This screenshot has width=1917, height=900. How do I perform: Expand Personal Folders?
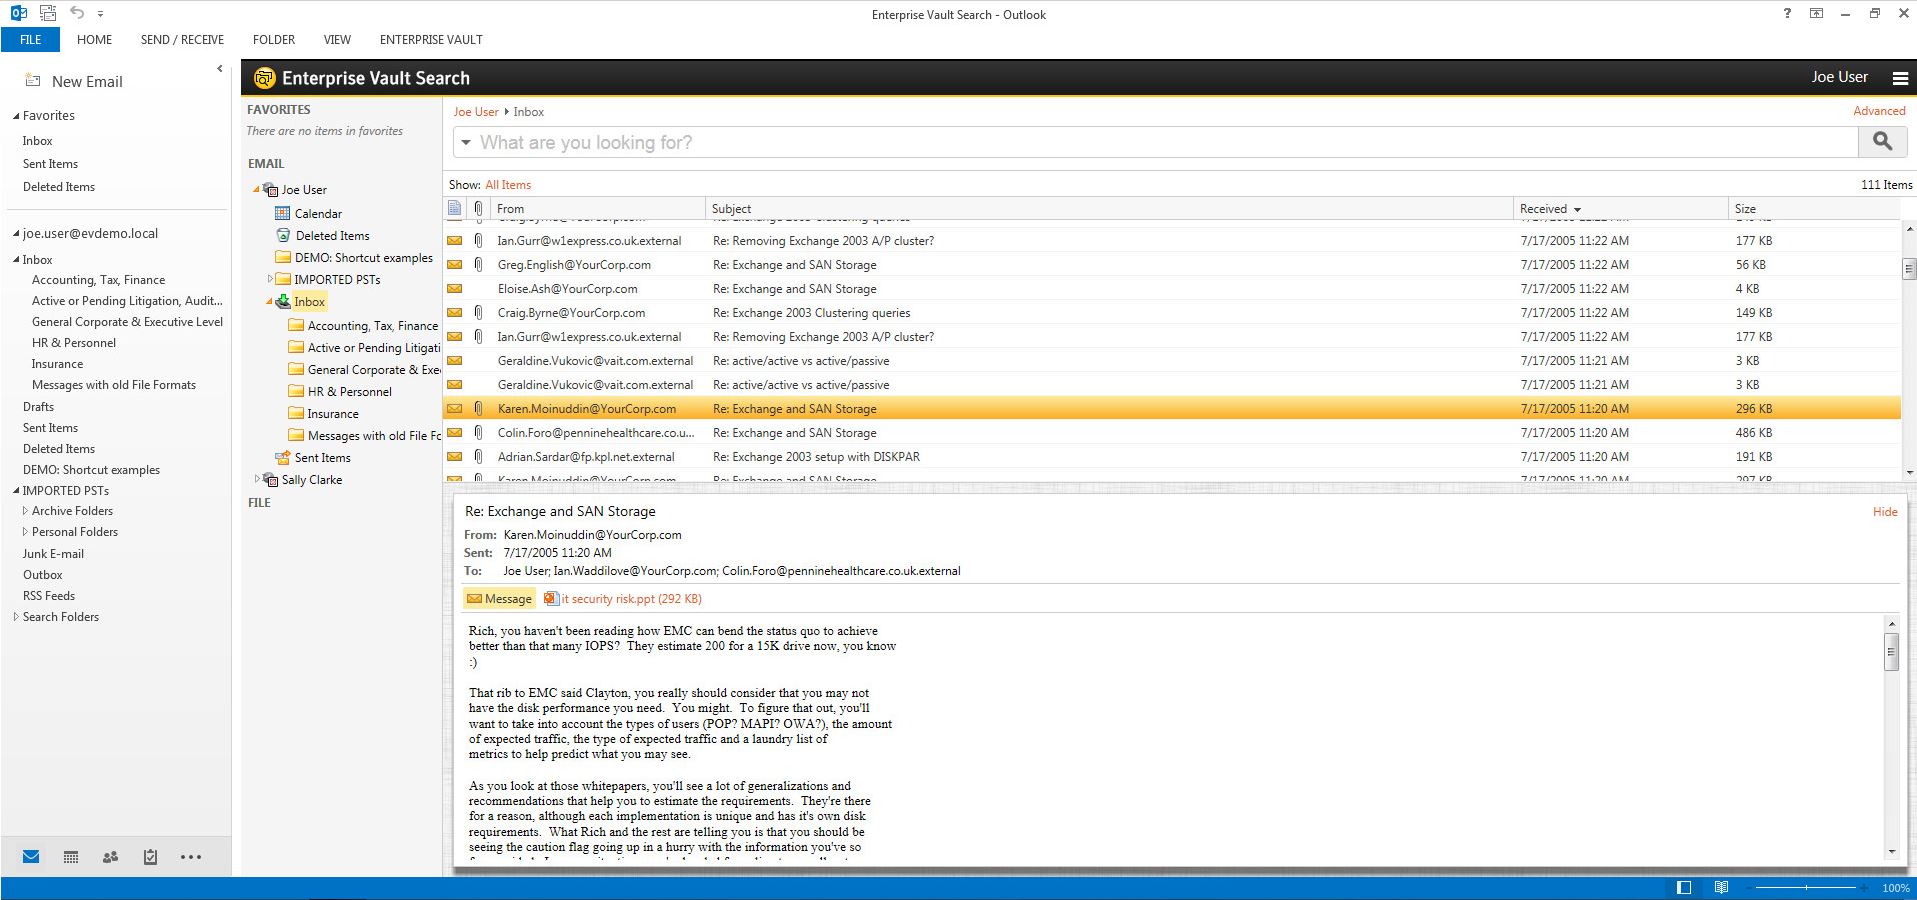coord(25,531)
